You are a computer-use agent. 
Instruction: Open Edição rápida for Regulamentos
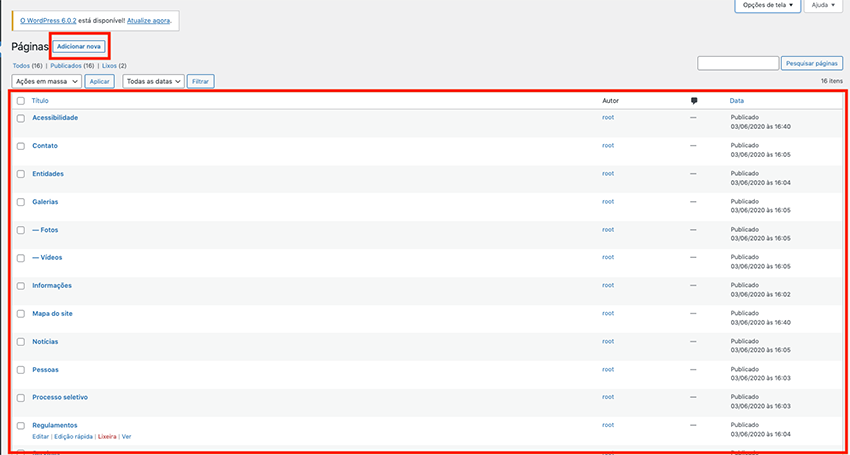[73, 437]
